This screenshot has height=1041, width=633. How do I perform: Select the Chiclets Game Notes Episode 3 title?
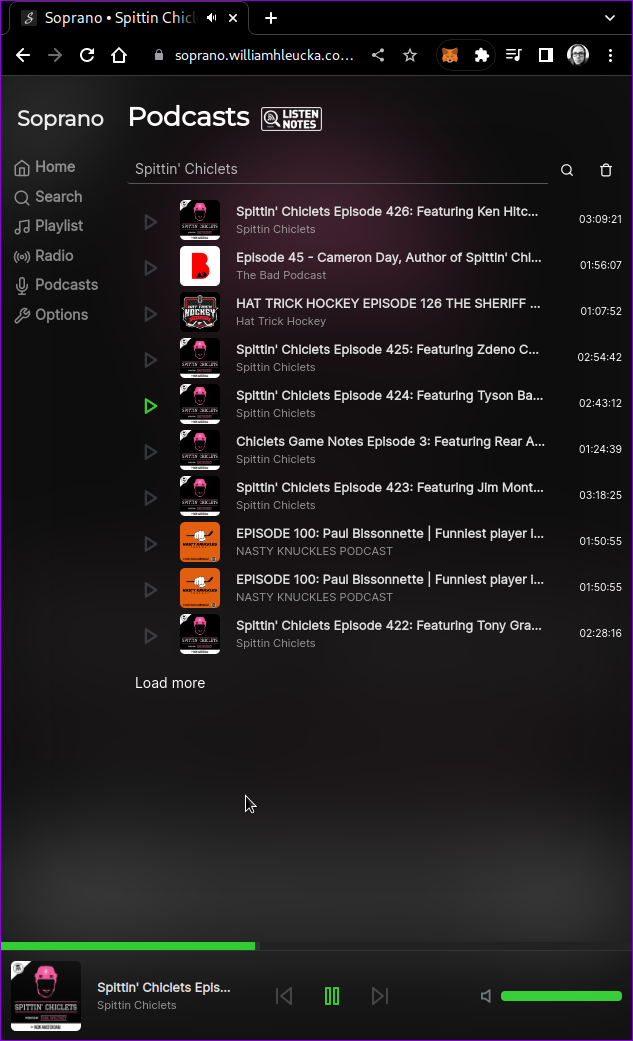(391, 441)
